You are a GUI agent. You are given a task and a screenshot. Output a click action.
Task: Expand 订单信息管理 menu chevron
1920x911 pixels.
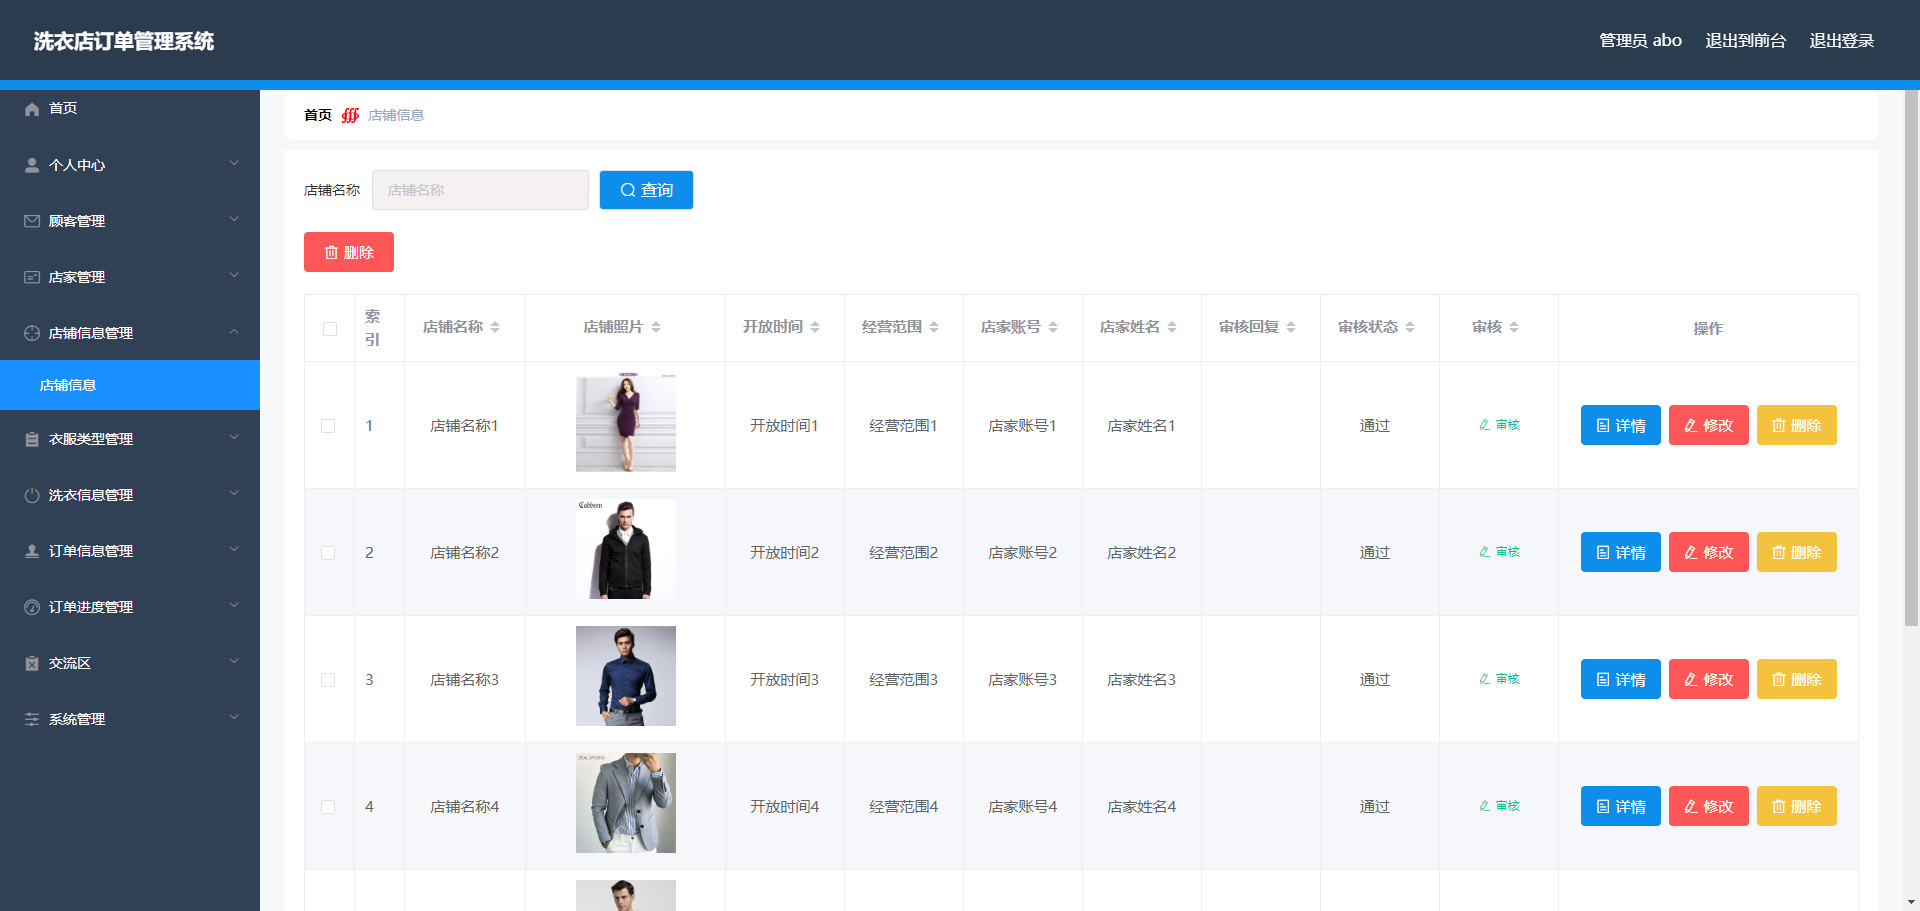(x=234, y=549)
